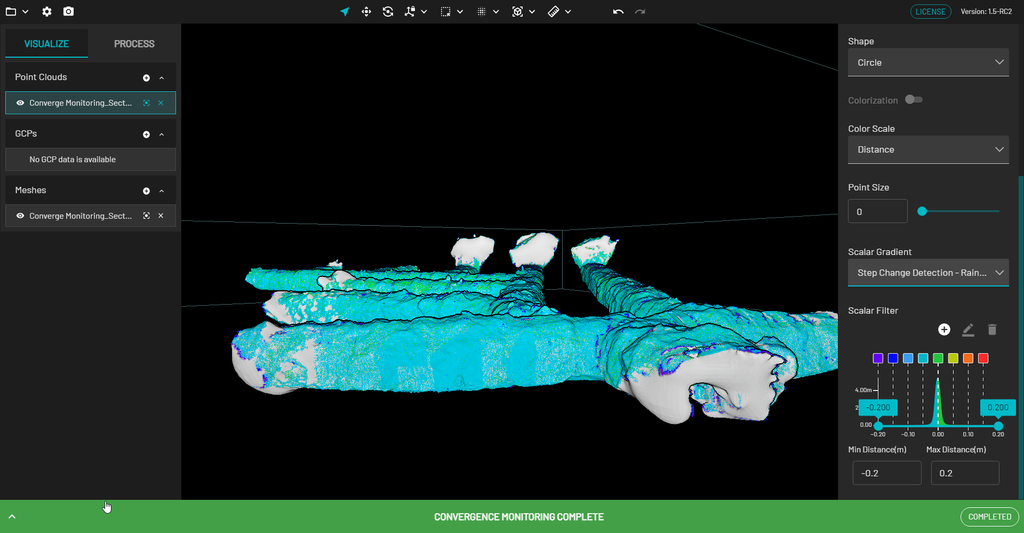Open settings with the gear icon
The height and width of the screenshot is (533, 1024).
point(46,12)
